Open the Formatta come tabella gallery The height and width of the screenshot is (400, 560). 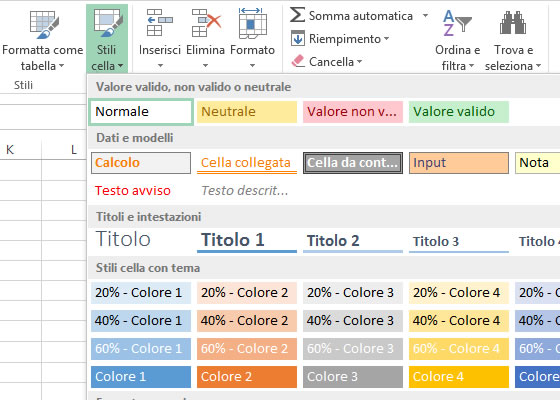pos(42,39)
